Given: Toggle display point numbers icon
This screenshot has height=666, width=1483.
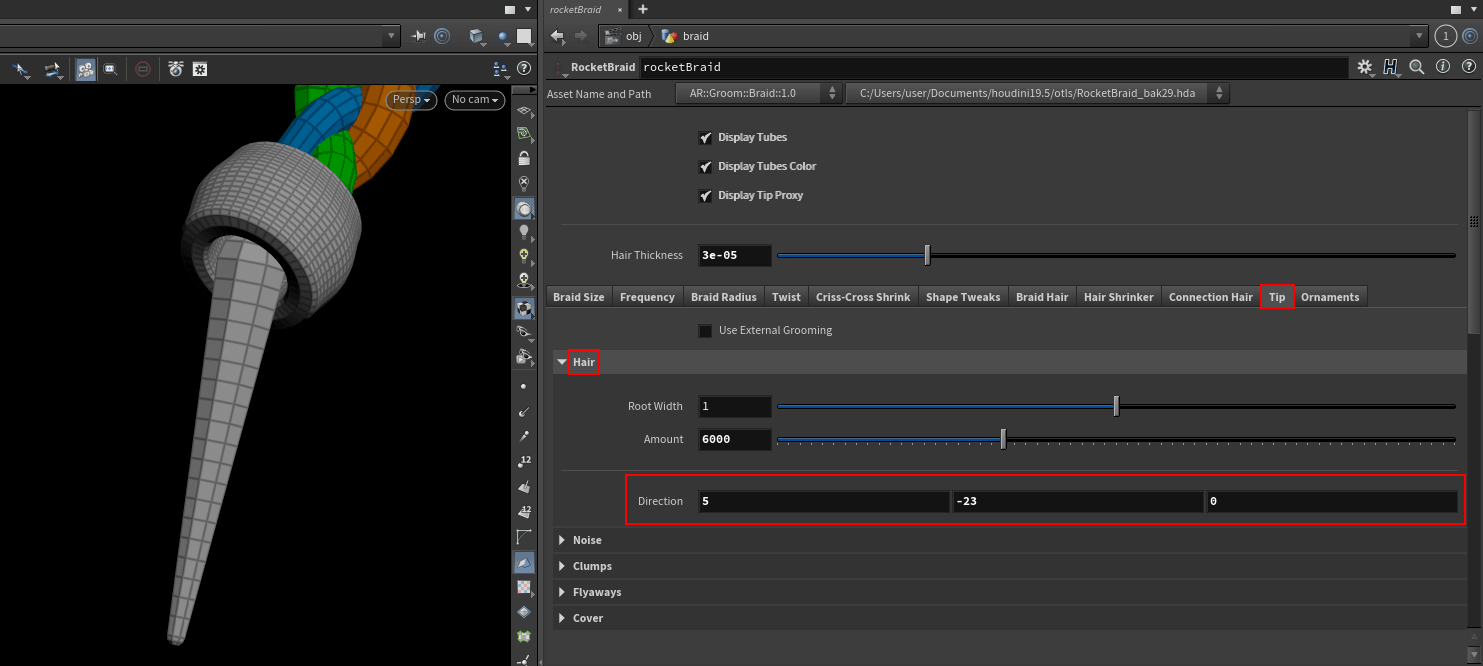Looking at the screenshot, I should click(524, 461).
